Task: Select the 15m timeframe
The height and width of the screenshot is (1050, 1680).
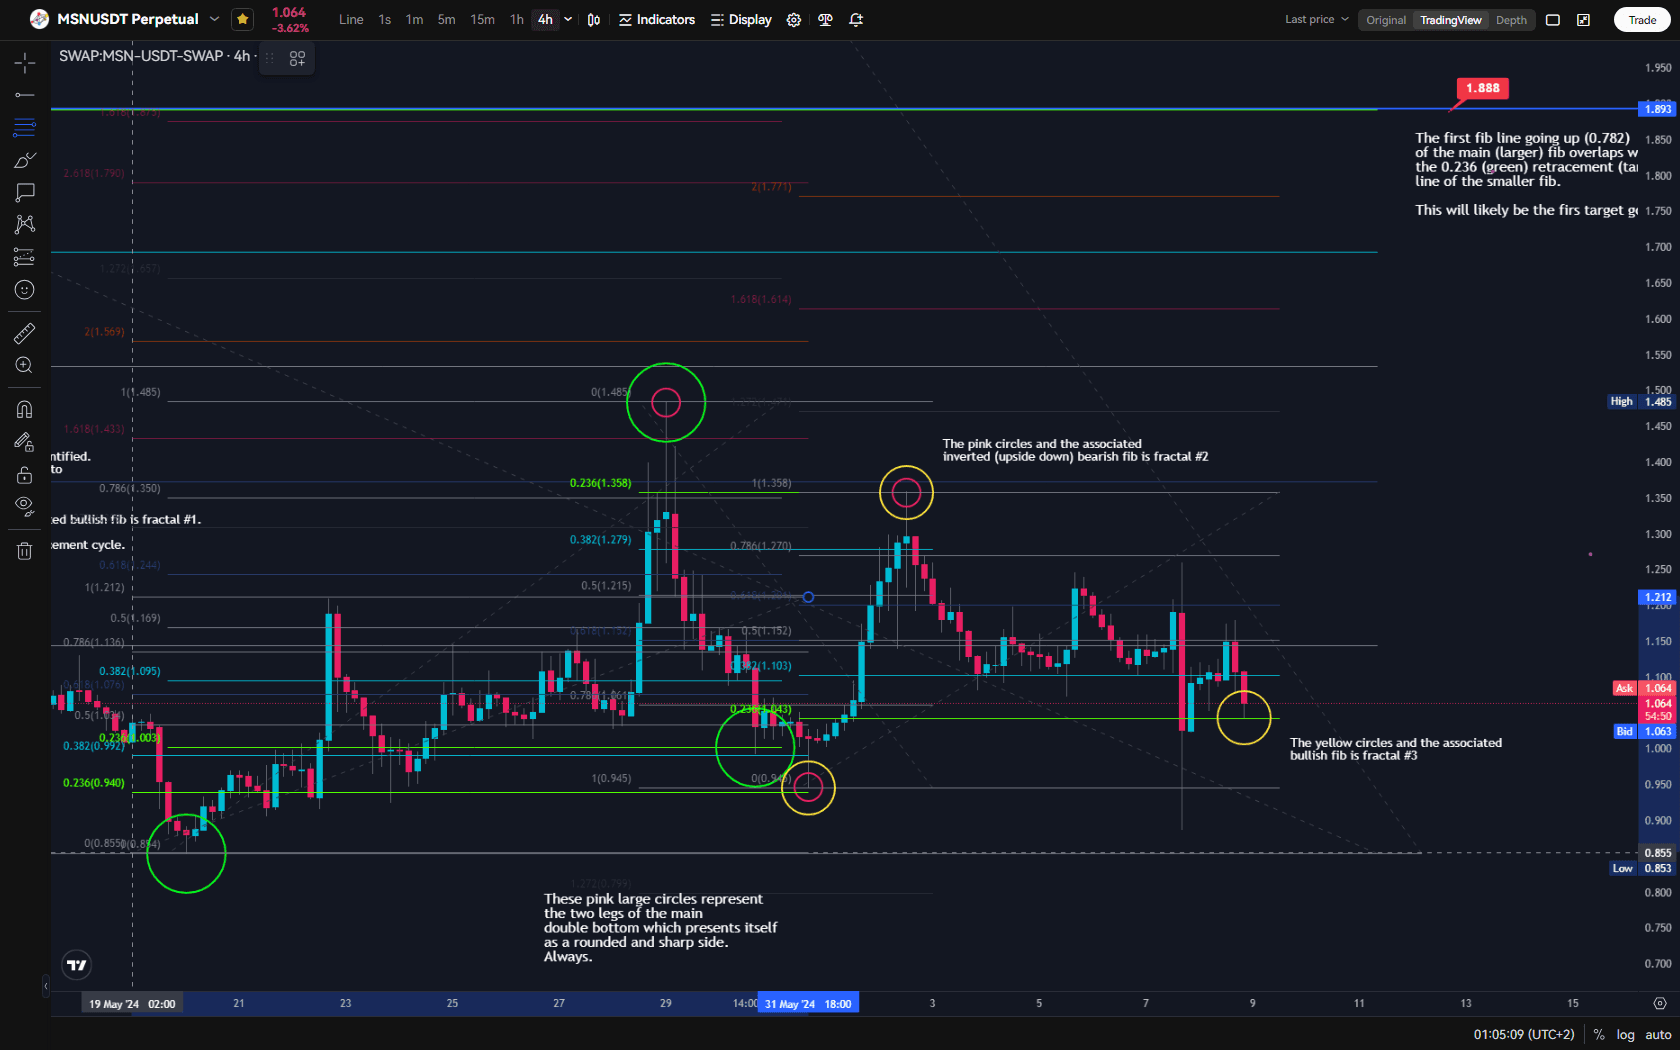Action: [482, 20]
